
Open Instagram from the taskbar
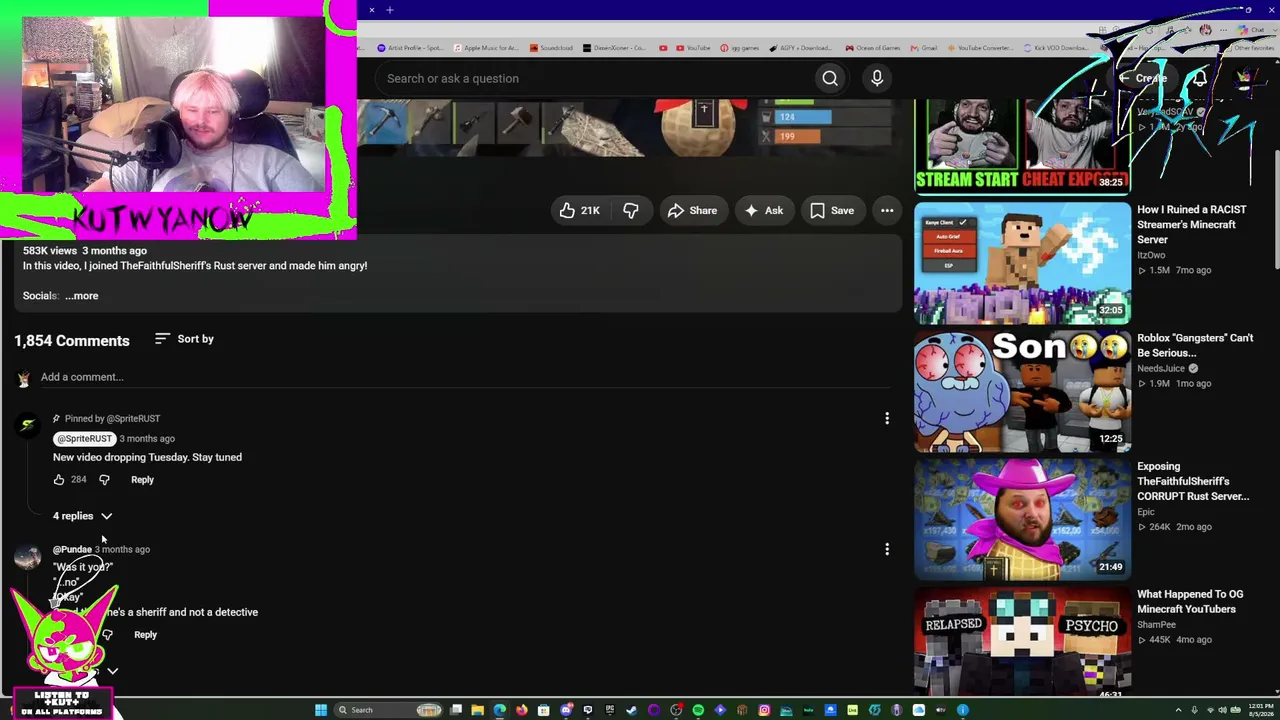[x=764, y=710]
